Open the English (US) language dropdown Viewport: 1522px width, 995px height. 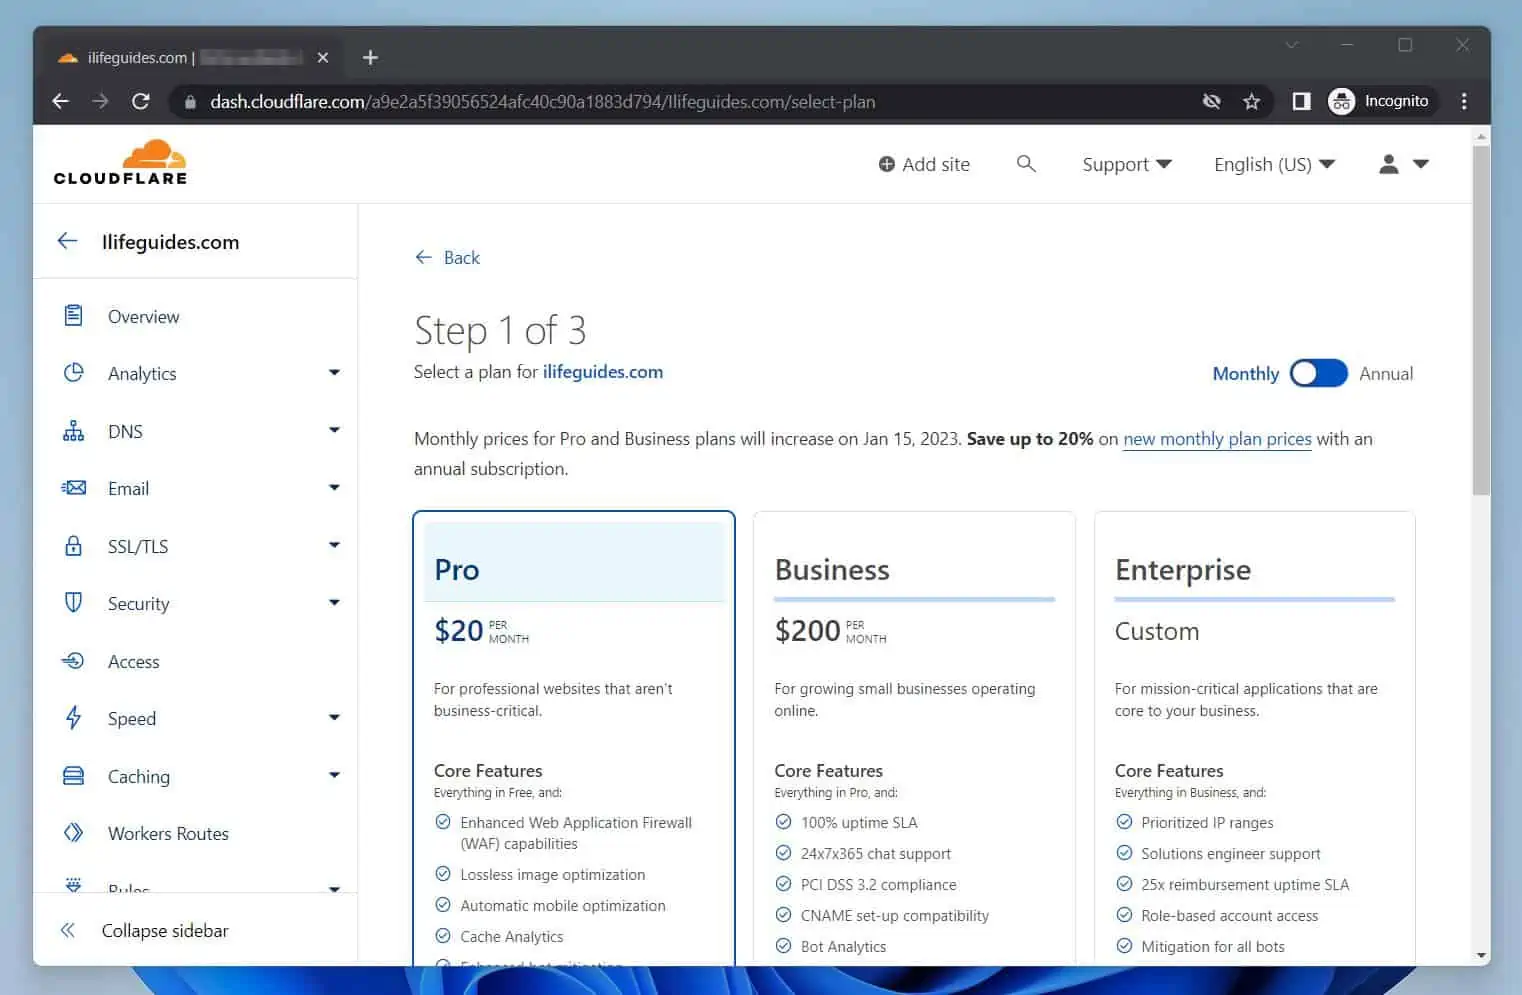1274,164
